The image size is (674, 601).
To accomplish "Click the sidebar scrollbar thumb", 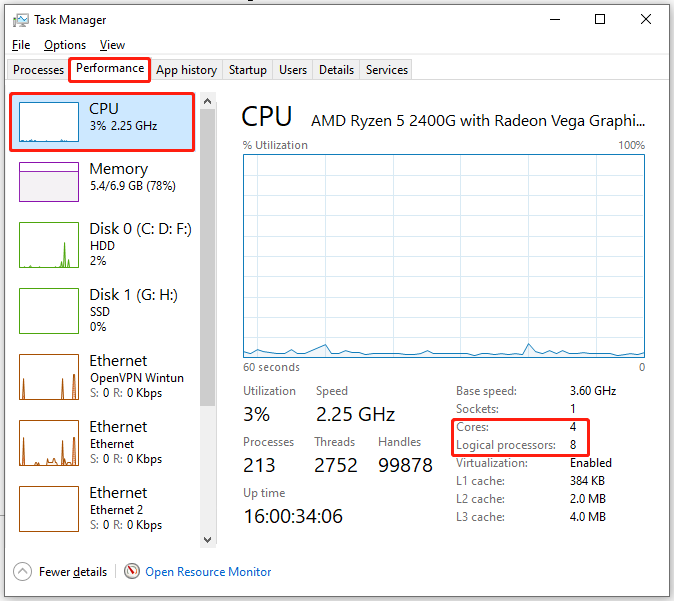I will [208, 258].
